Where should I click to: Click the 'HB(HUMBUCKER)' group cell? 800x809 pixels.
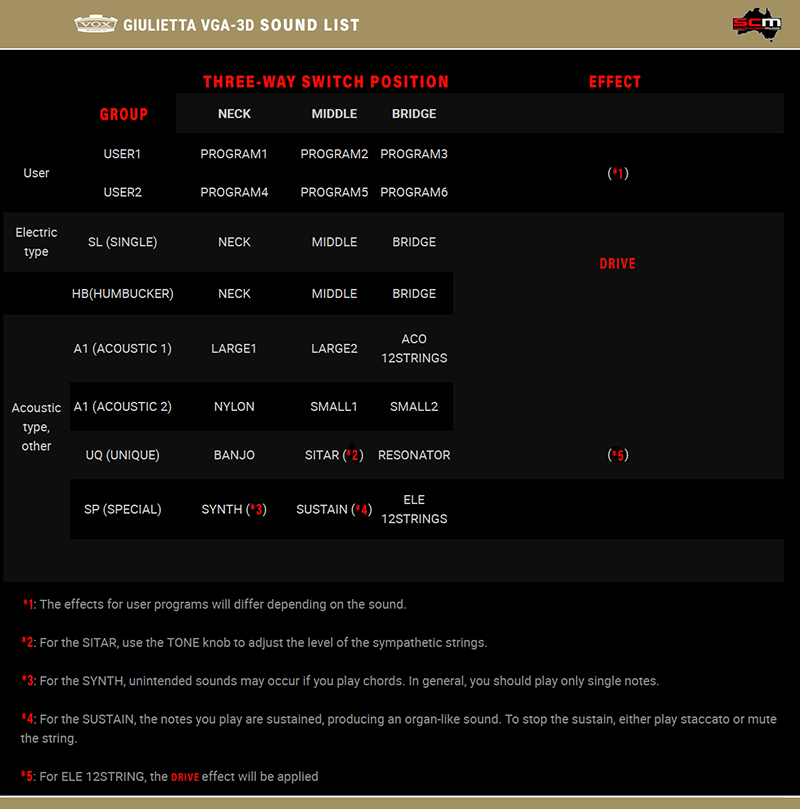123,294
